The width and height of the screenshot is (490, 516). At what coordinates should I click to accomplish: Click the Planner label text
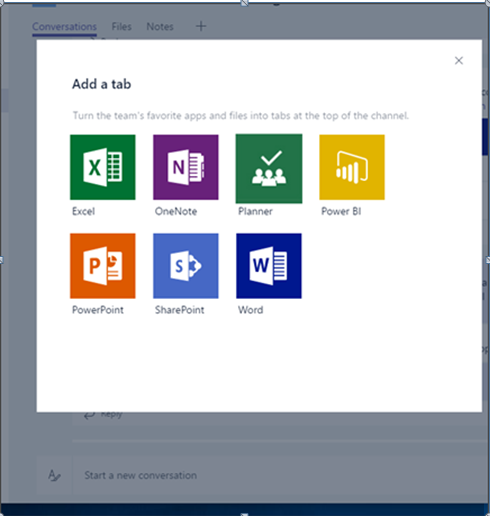click(255, 211)
